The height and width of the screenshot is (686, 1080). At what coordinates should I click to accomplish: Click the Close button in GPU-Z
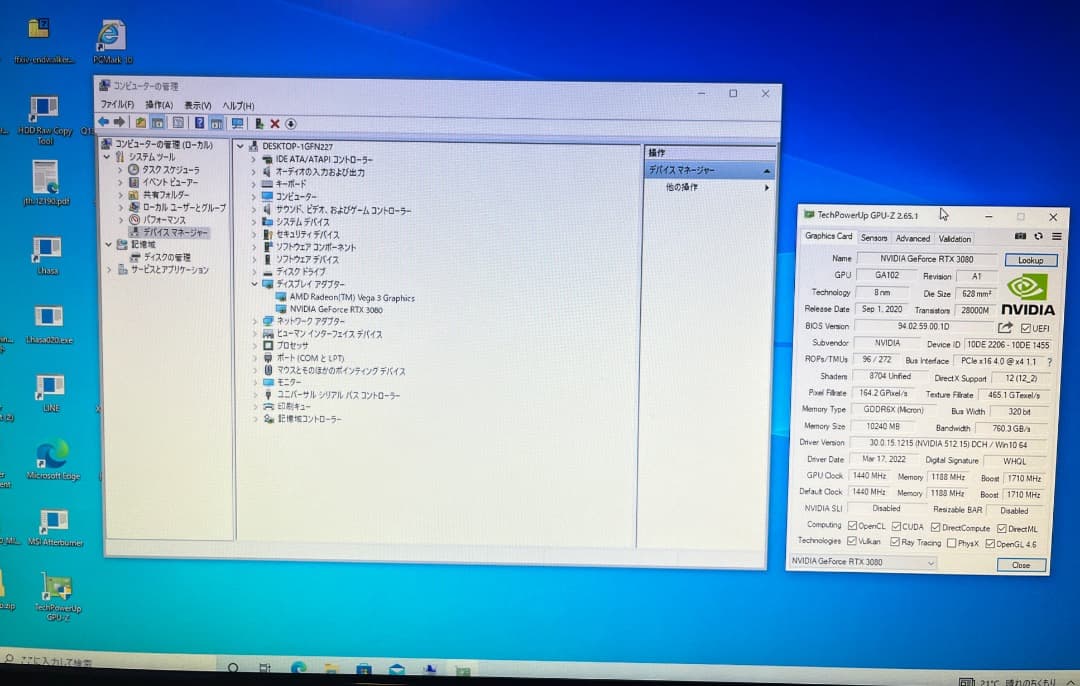(x=1020, y=565)
